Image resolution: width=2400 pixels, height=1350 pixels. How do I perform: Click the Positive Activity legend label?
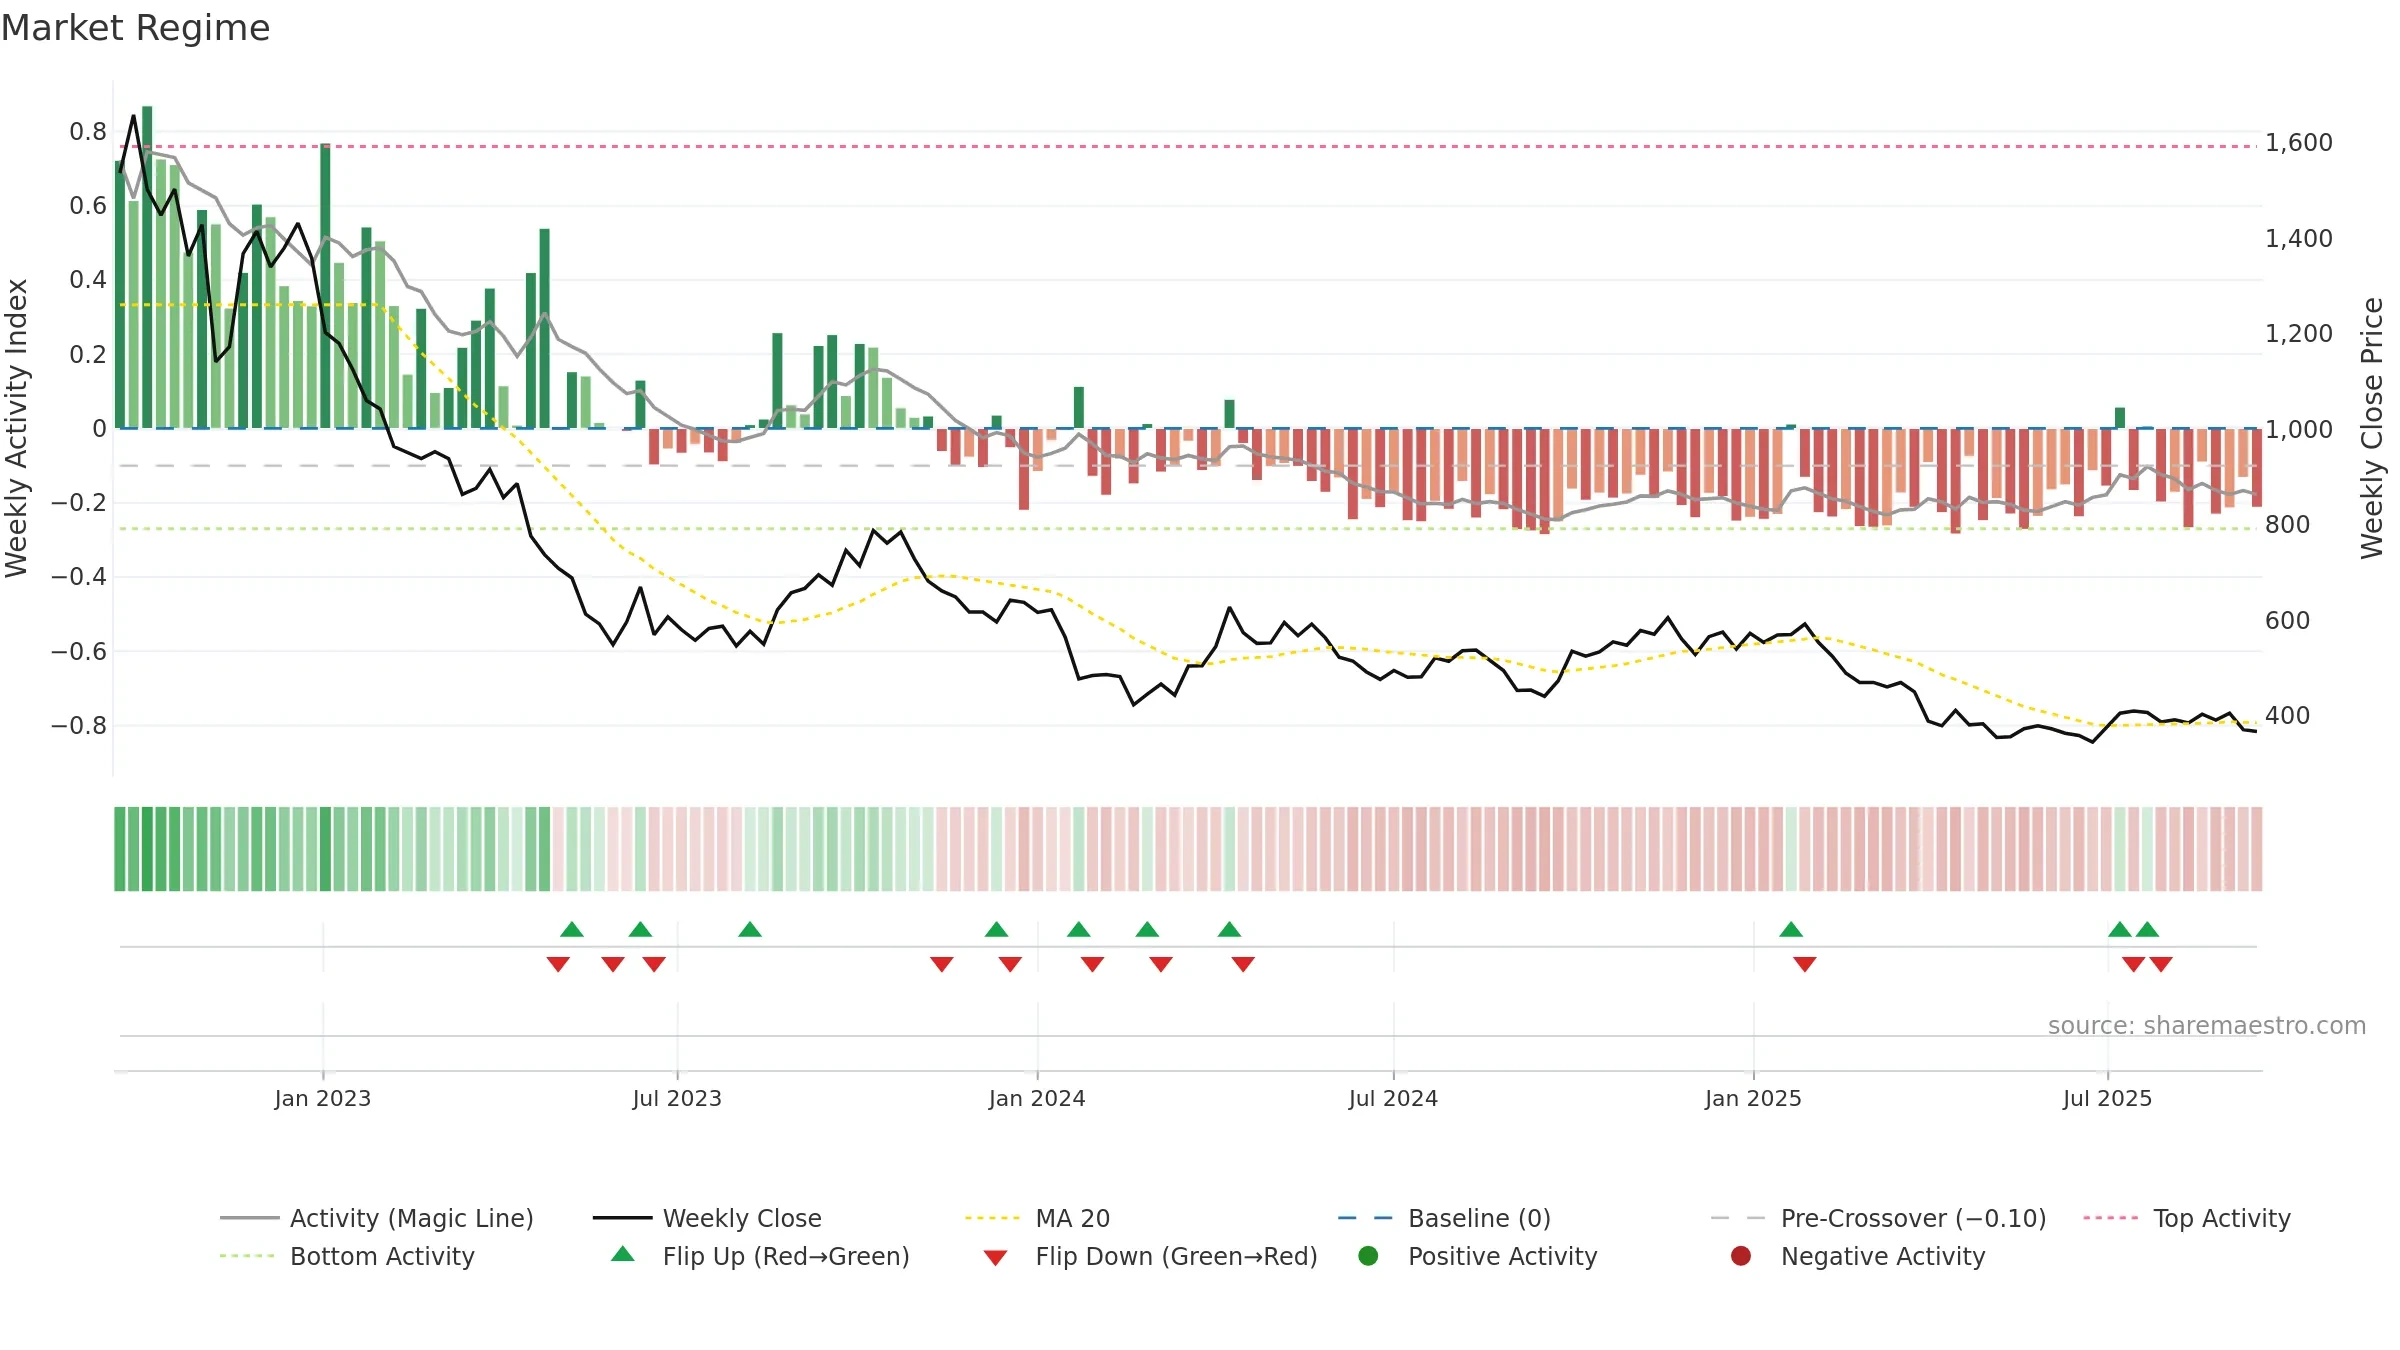[x=1502, y=1256]
